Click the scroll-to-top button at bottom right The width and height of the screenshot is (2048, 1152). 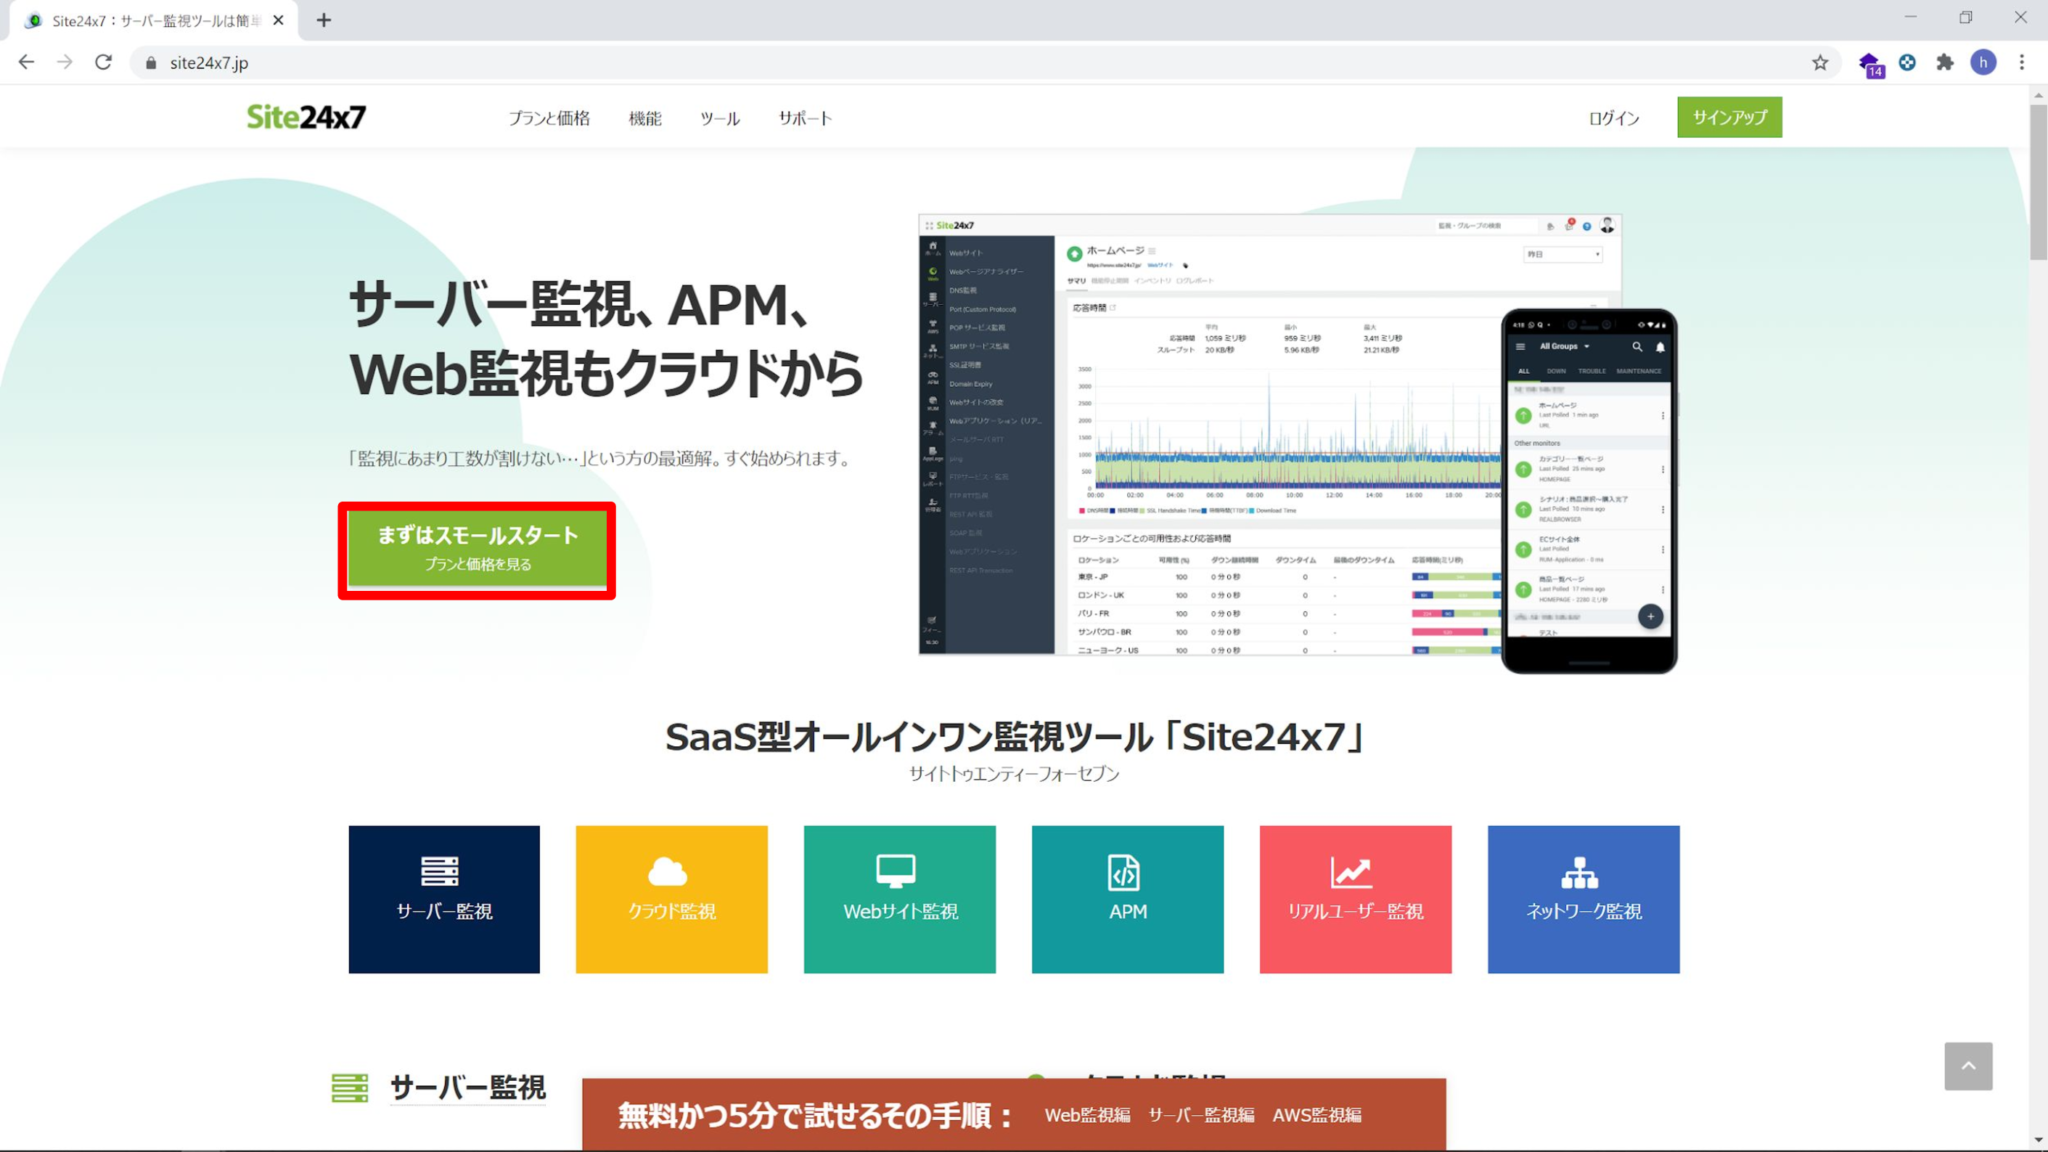(1968, 1067)
